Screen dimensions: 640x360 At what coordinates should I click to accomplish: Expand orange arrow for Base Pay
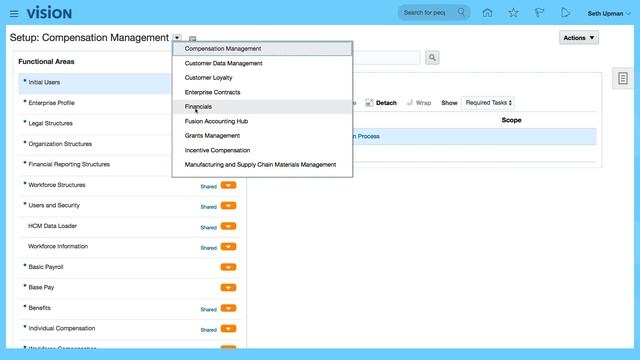pos(229,288)
